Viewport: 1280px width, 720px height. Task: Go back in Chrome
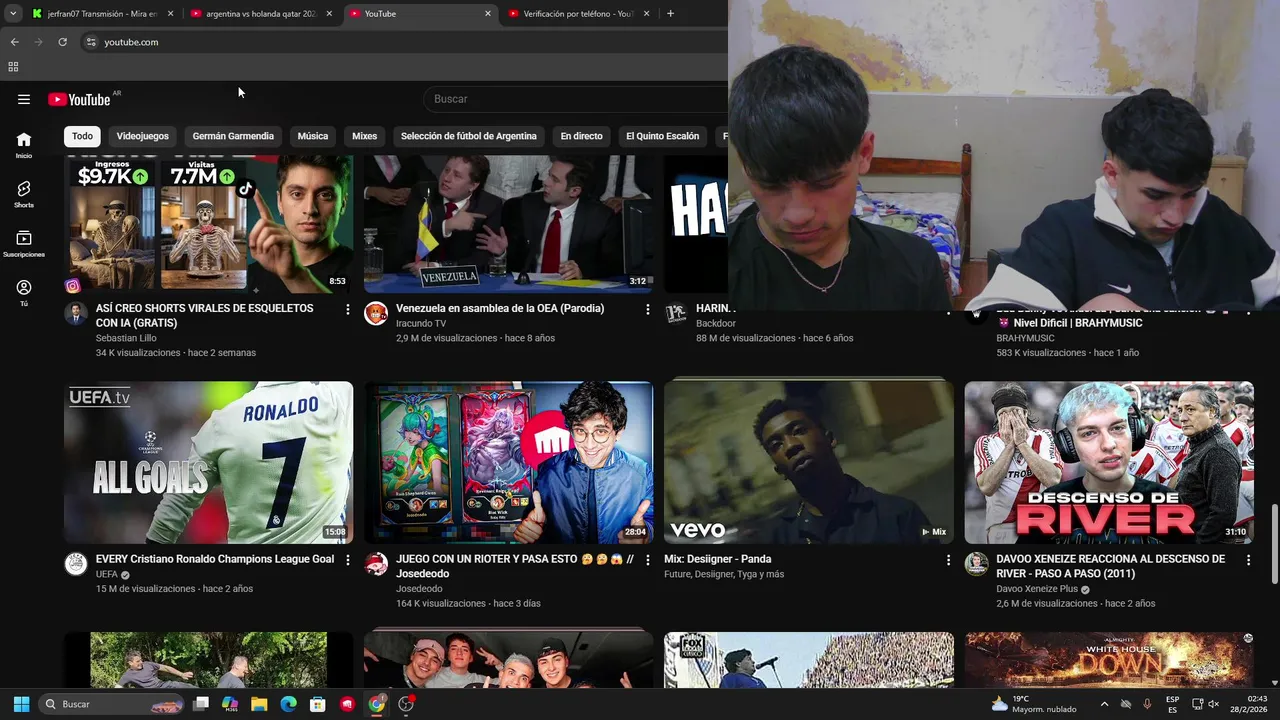(14, 42)
